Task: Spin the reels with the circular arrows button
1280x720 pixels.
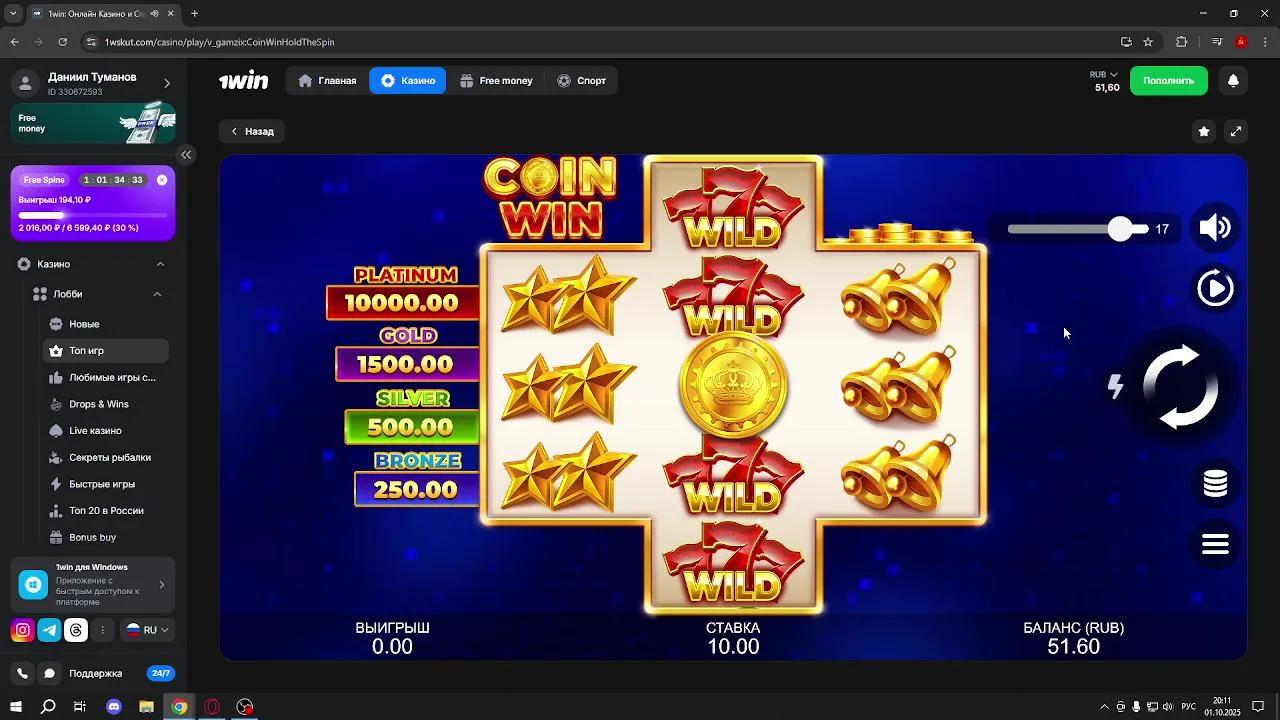Action: (1180, 387)
